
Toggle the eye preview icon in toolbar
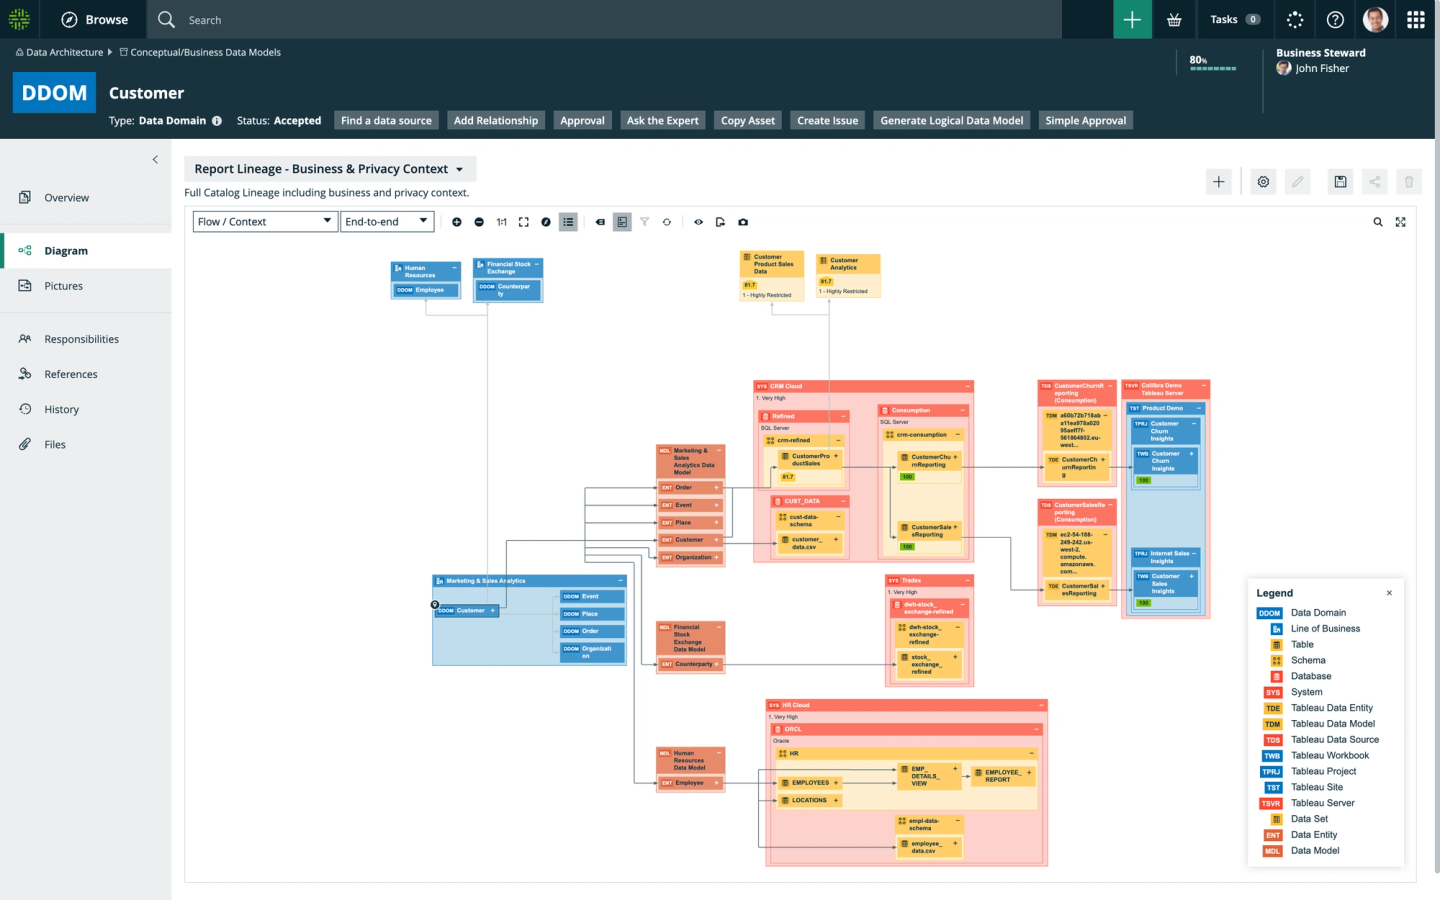(x=698, y=222)
